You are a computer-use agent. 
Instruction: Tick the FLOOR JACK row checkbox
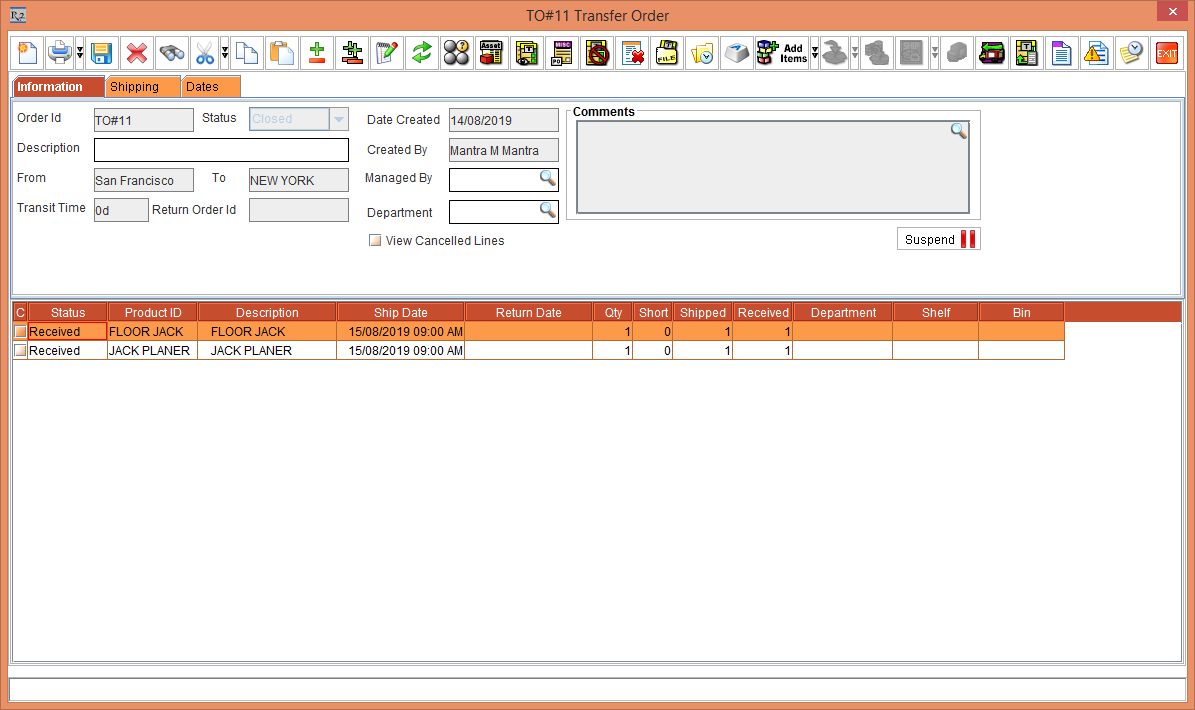tap(19, 331)
